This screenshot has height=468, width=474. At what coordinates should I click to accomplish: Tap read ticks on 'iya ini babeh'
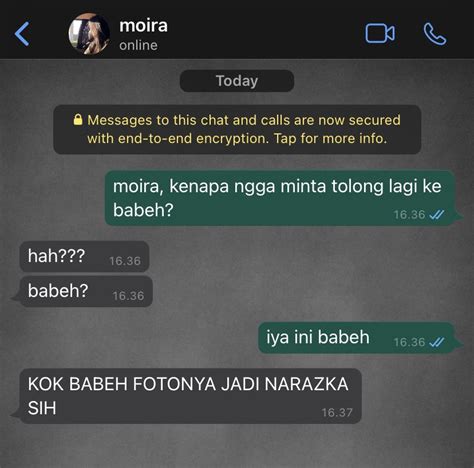(x=436, y=342)
